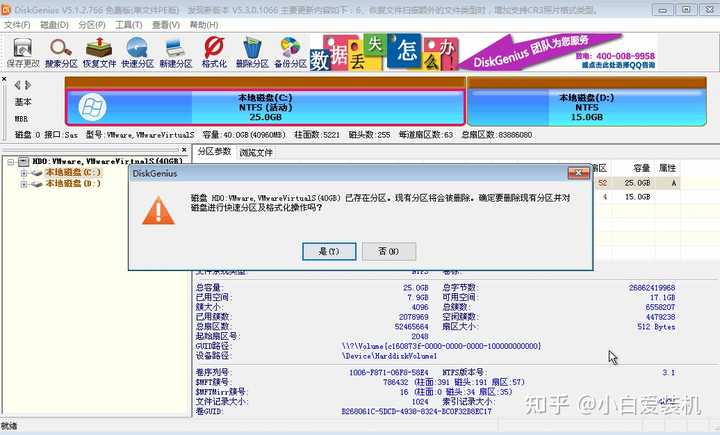The image size is (720, 435).
Task: Click the Backup Partition (备份分区) icon
Action: [290, 53]
